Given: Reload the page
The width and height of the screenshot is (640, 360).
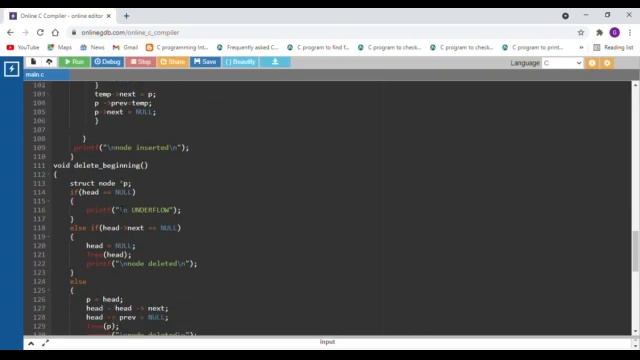Looking at the screenshot, I should click(x=40, y=32).
